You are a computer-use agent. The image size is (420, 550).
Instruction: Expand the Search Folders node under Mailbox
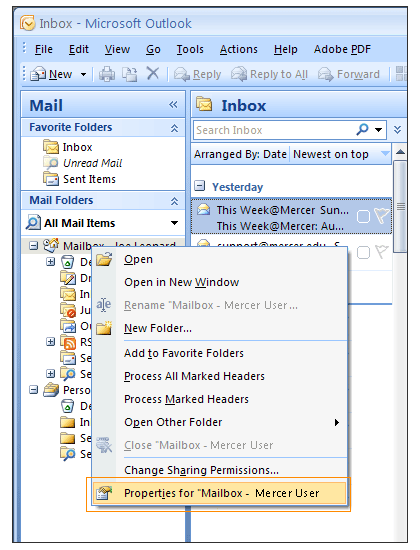point(51,373)
